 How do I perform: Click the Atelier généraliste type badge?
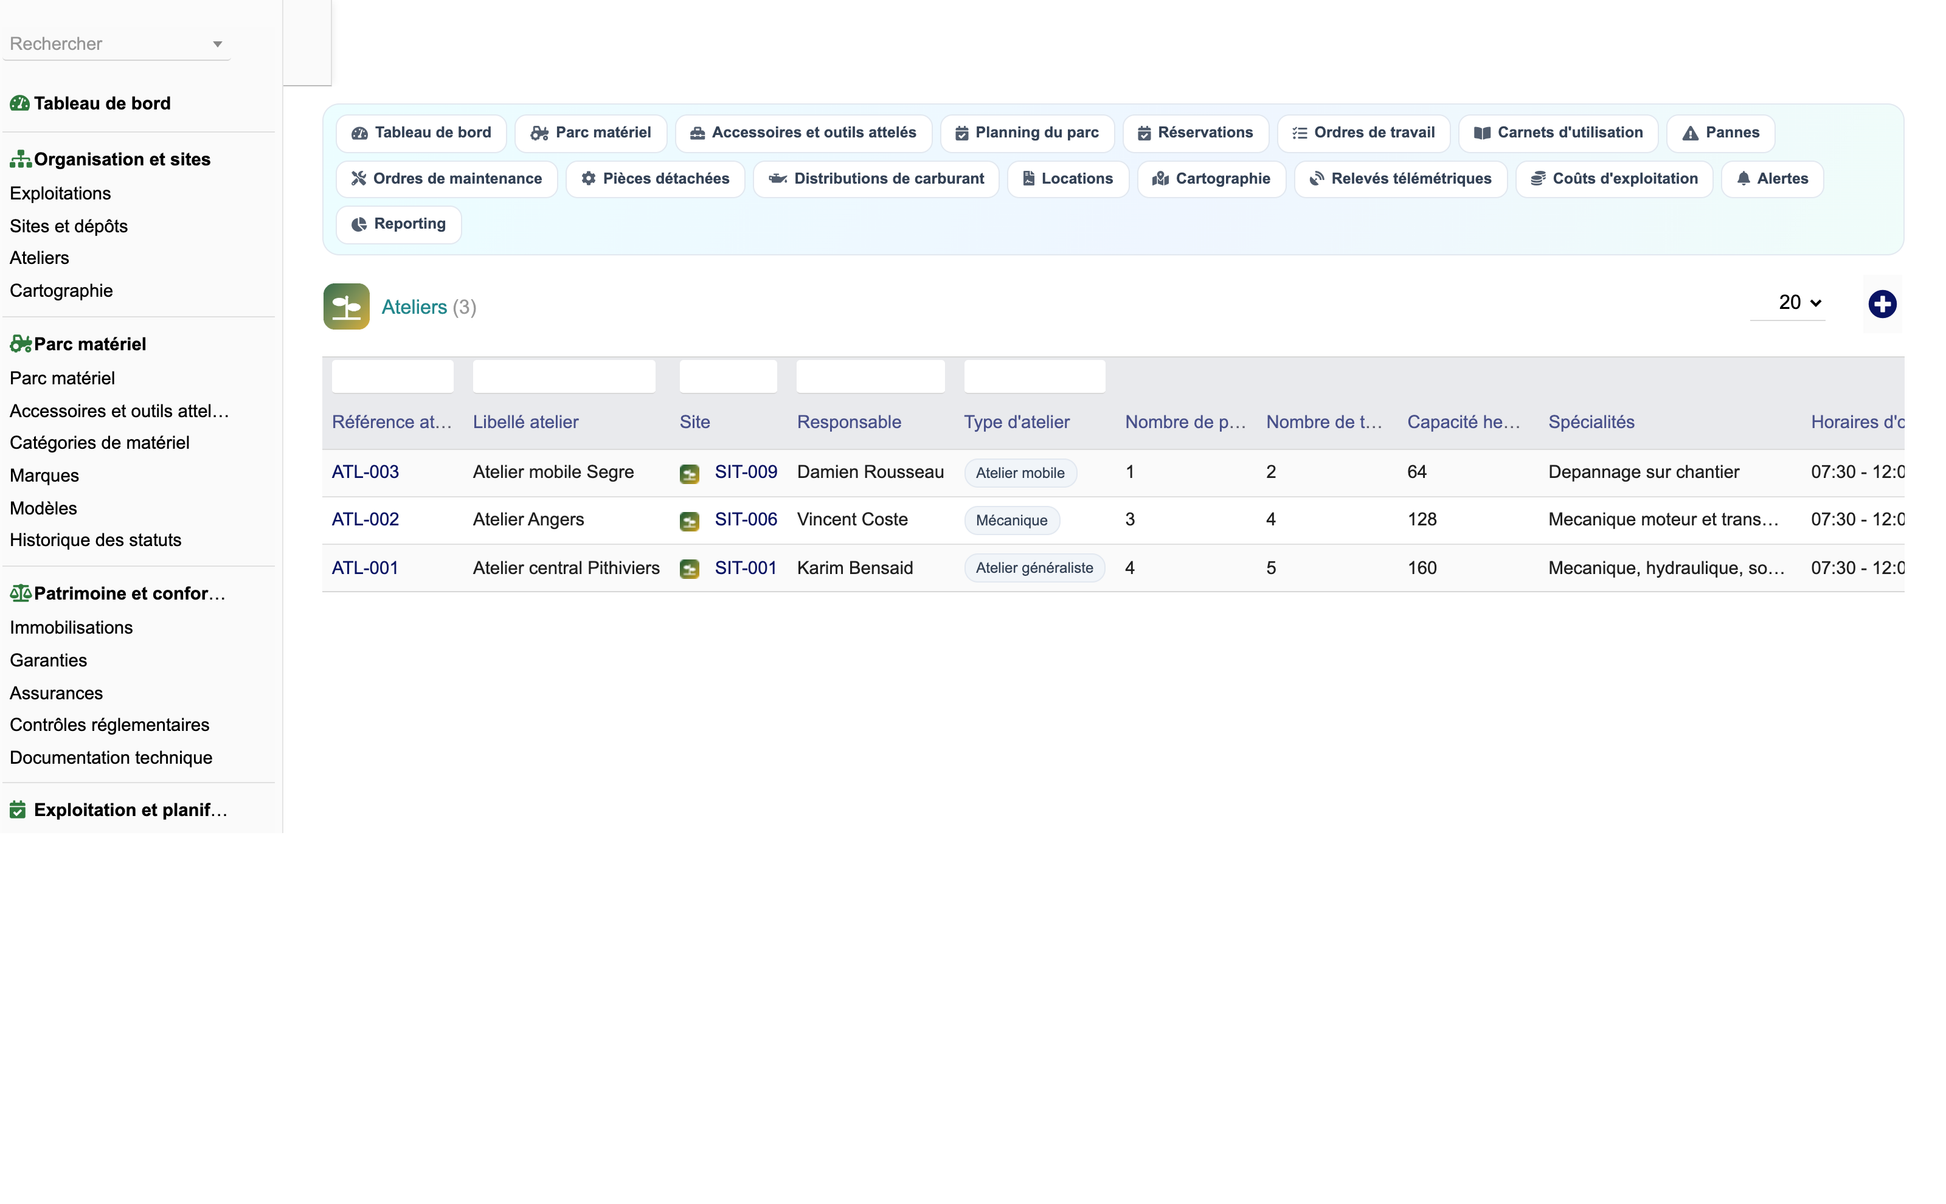[1034, 568]
